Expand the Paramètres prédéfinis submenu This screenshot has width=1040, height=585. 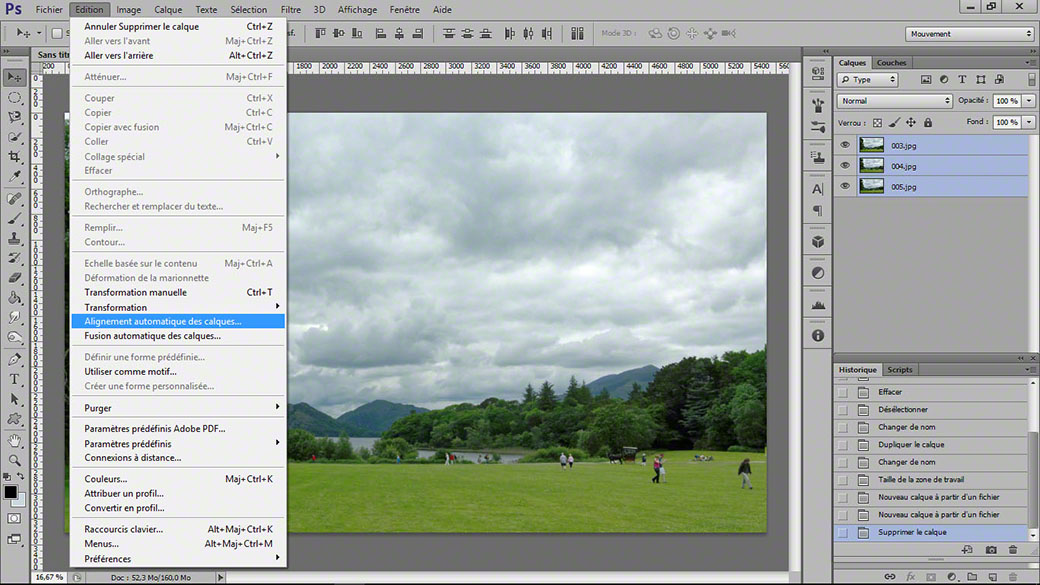tap(178, 444)
